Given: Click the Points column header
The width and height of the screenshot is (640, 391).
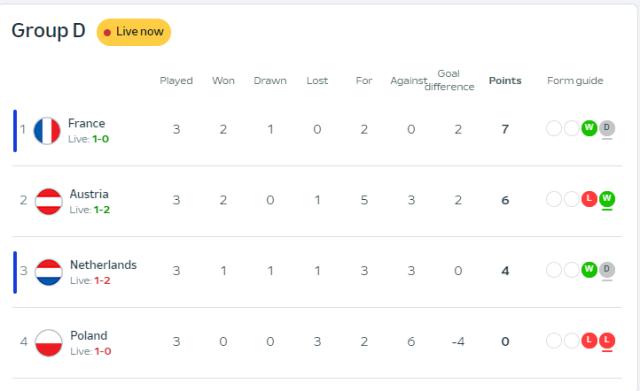Looking at the screenshot, I should click(505, 80).
